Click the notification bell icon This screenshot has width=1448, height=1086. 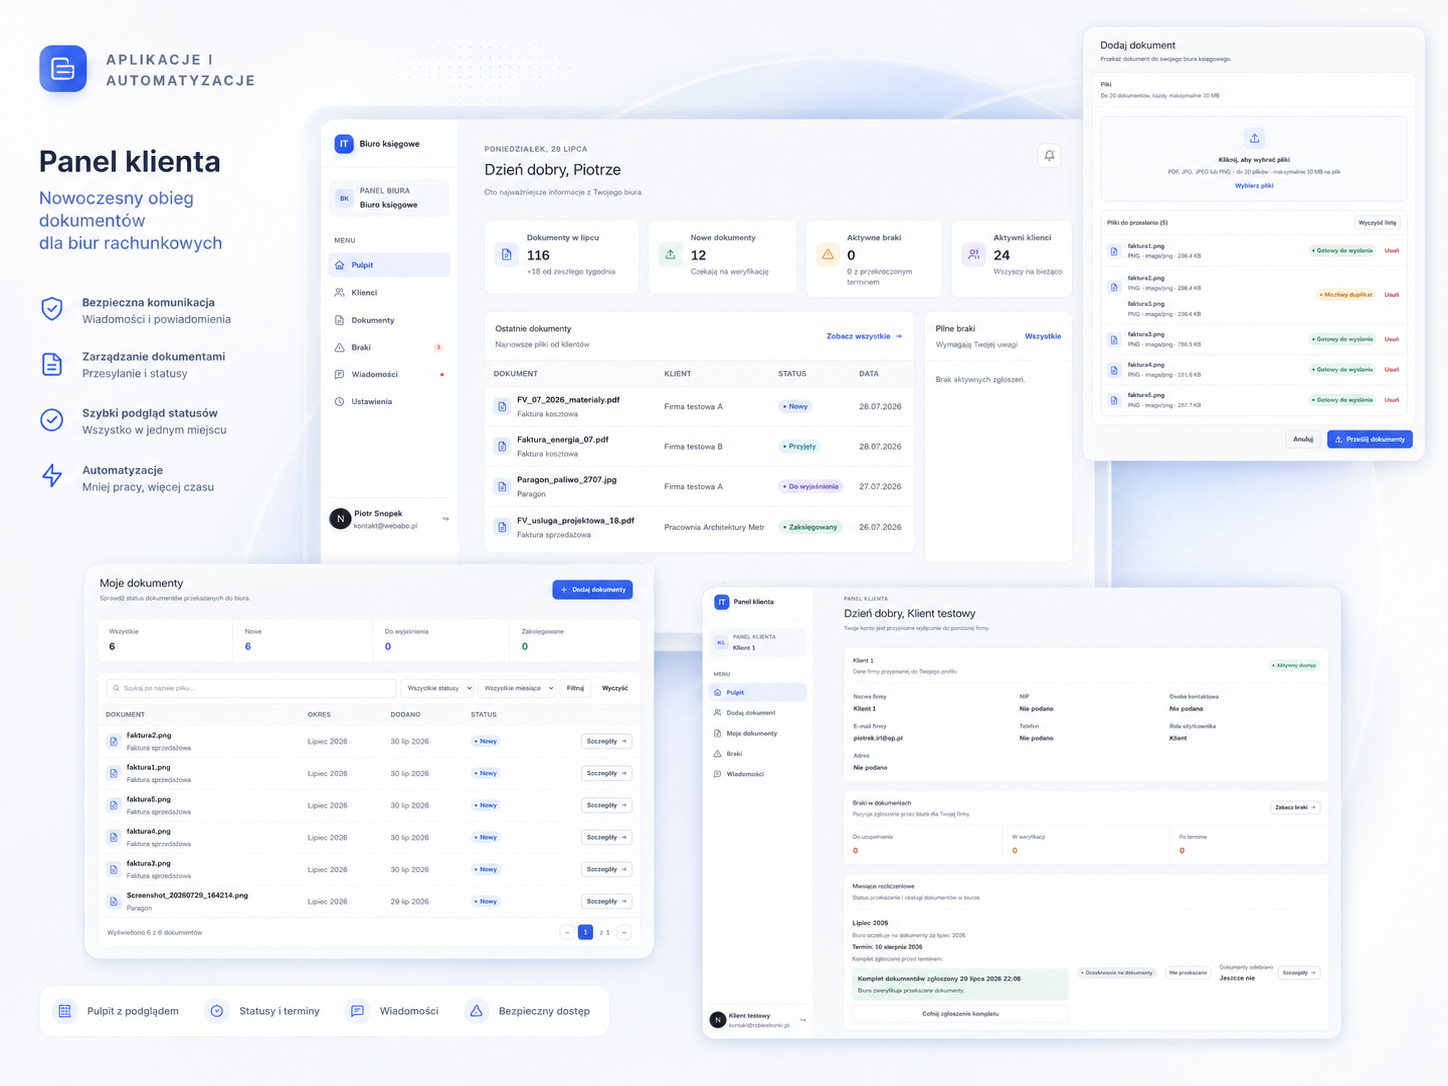[x=1049, y=155]
